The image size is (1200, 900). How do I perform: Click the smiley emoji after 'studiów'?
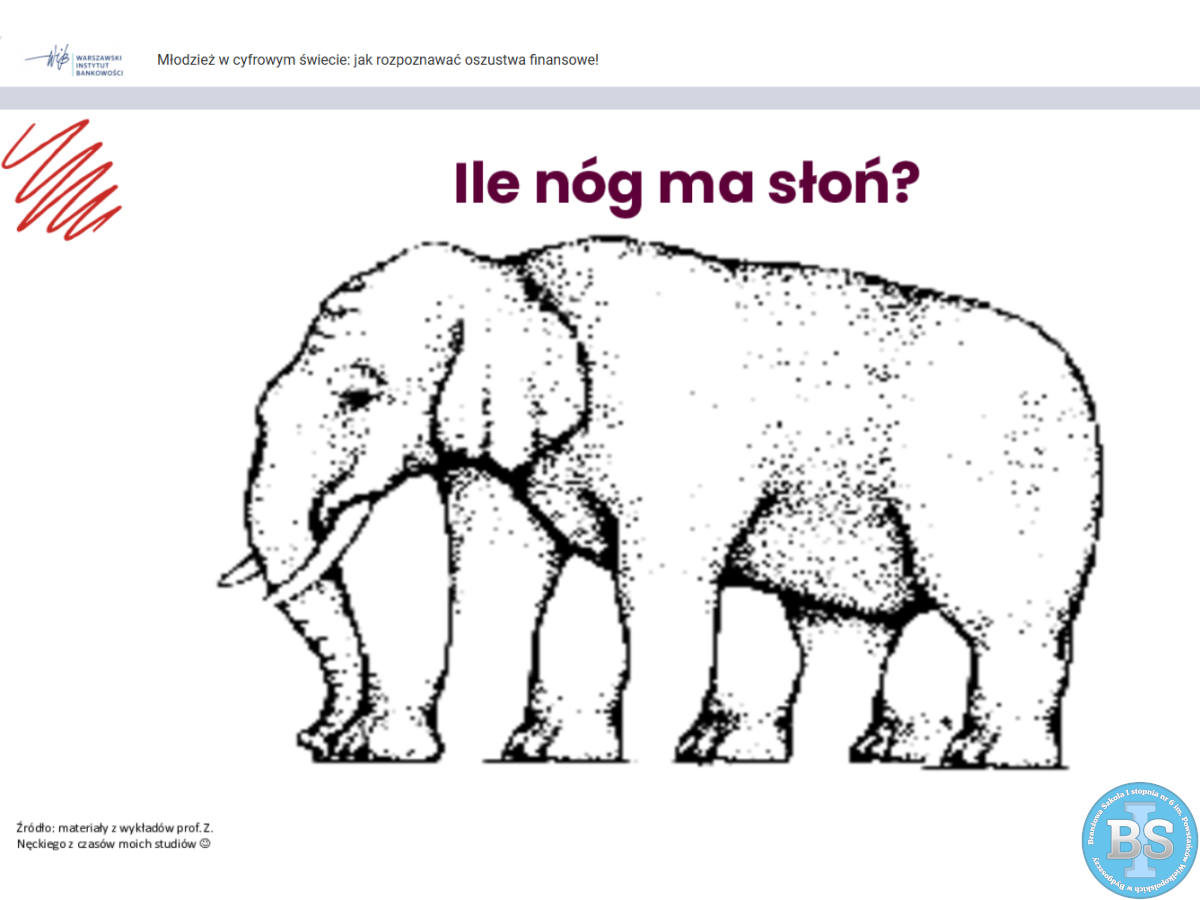click(205, 844)
